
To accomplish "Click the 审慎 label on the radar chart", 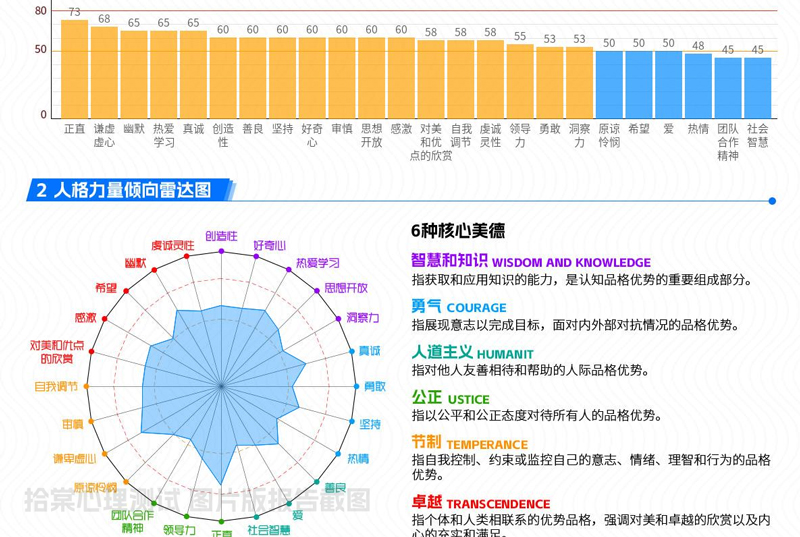I will point(72,424).
